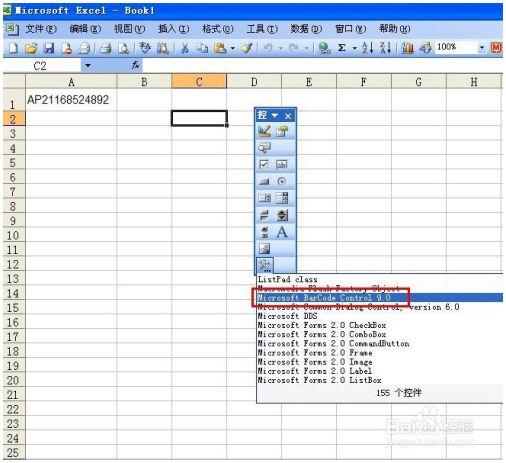
Task: Click the Copy icon
Action: [202, 48]
